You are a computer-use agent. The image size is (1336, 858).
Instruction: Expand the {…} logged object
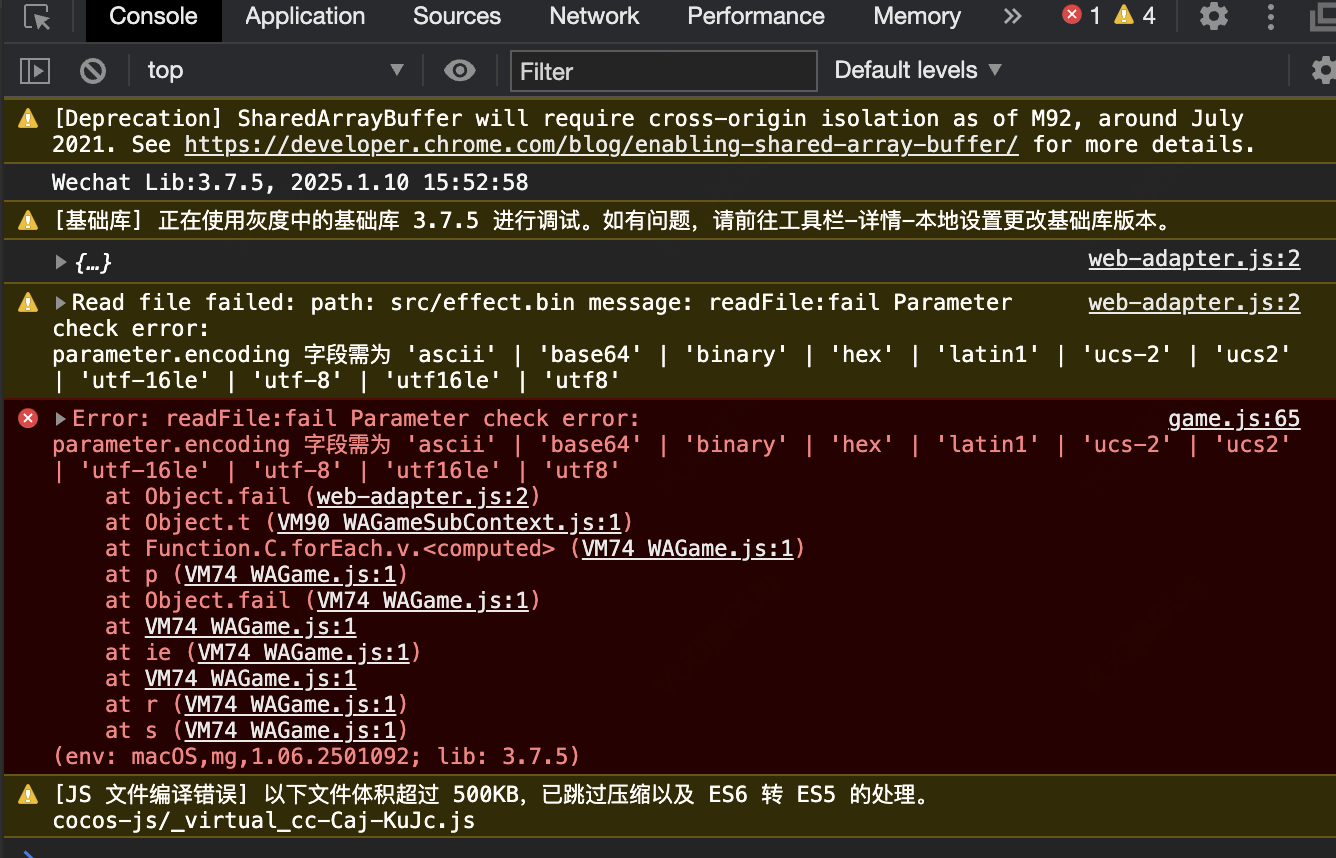62,262
